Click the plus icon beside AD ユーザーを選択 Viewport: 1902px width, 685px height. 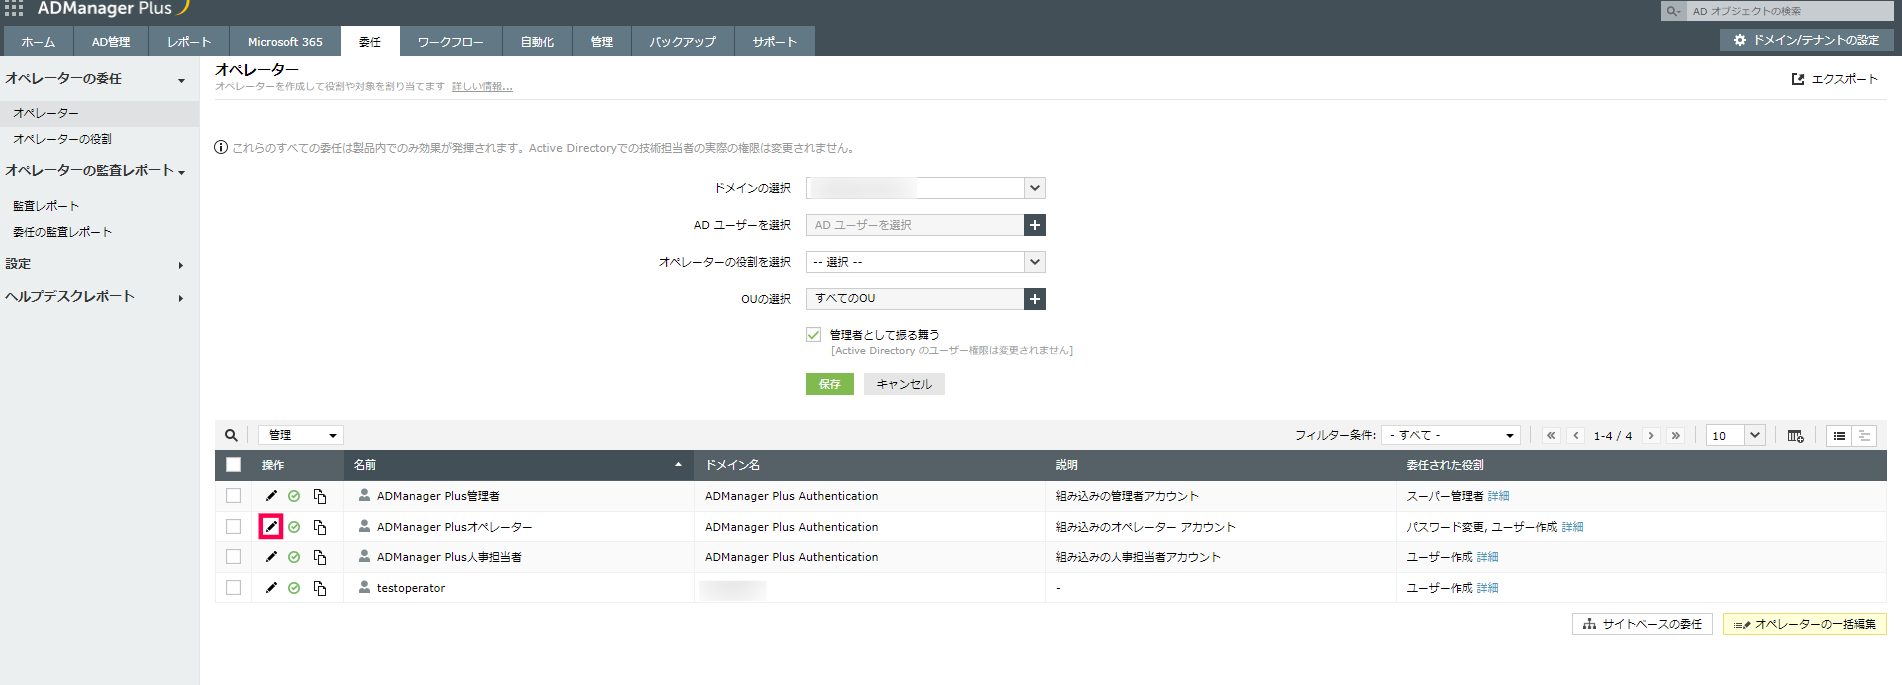coord(1035,225)
